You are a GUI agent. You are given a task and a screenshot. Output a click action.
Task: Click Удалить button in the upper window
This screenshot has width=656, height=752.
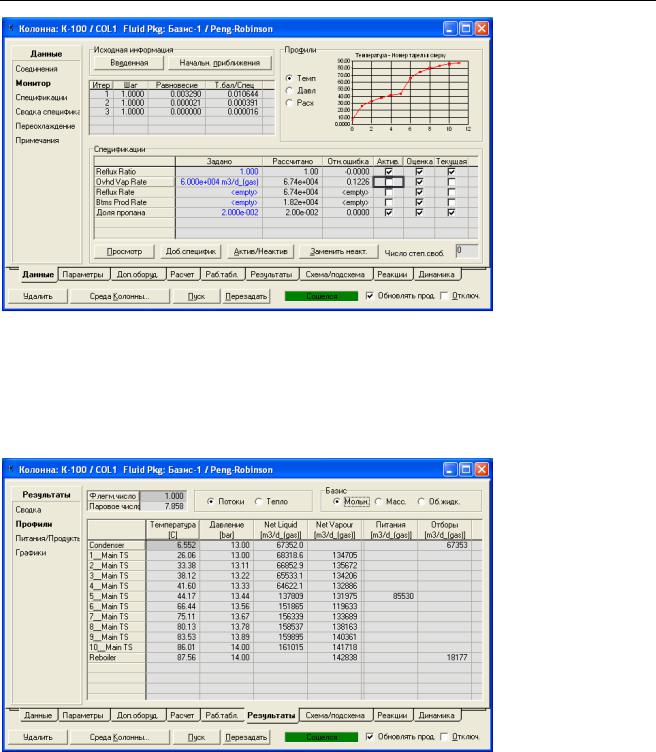(38, 296)
